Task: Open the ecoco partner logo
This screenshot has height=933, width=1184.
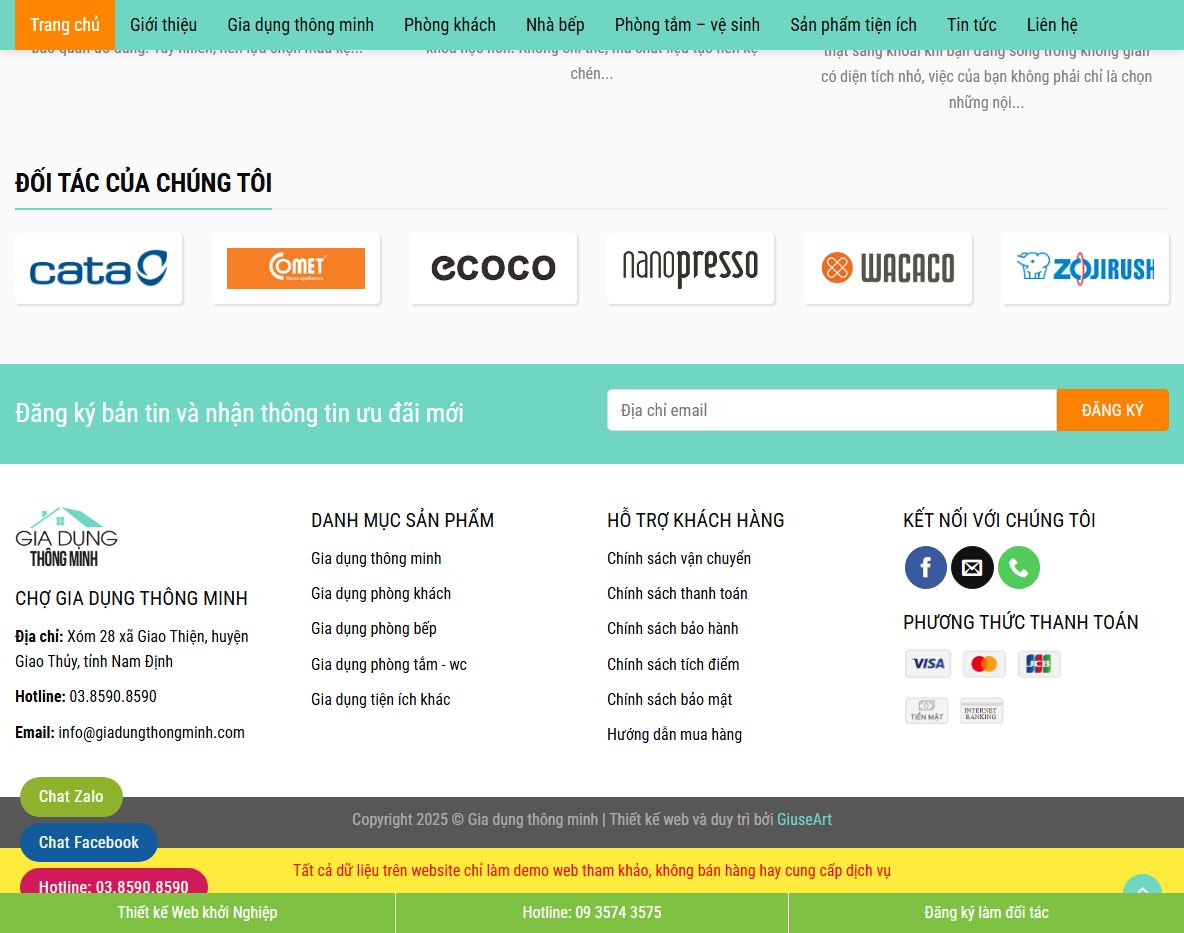Action: pyautogui.click(x=493, y=269)
